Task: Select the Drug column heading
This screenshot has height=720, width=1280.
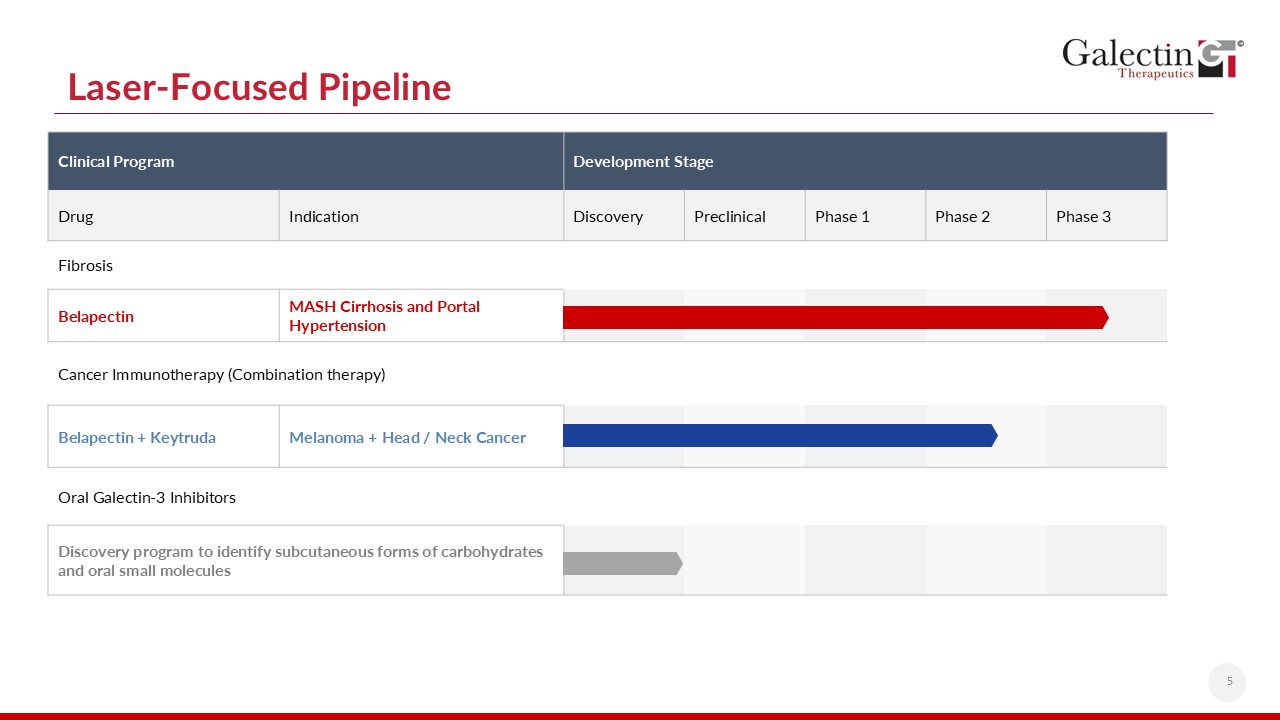Action: [x=76, y=216]
